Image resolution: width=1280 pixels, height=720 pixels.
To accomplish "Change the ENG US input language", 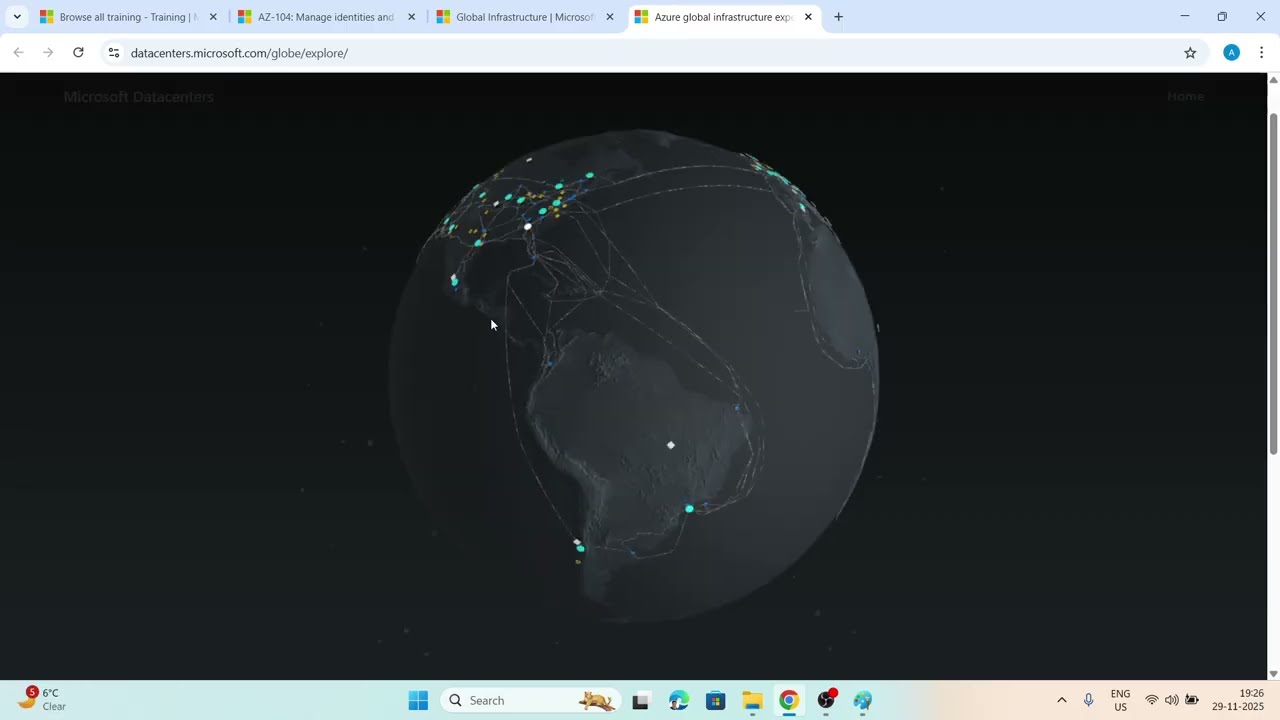I will pyautogui.click(x=1121, y=700).
